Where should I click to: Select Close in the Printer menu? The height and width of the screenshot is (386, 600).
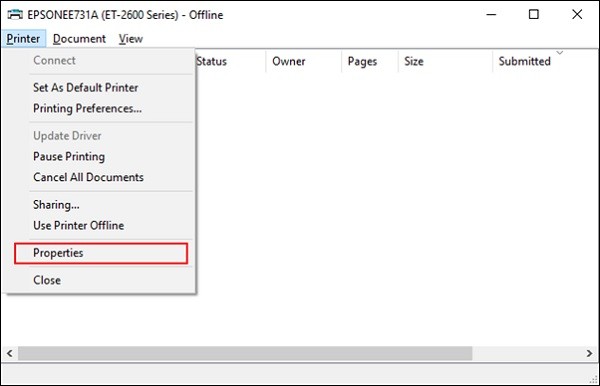[x=47, y=280]
